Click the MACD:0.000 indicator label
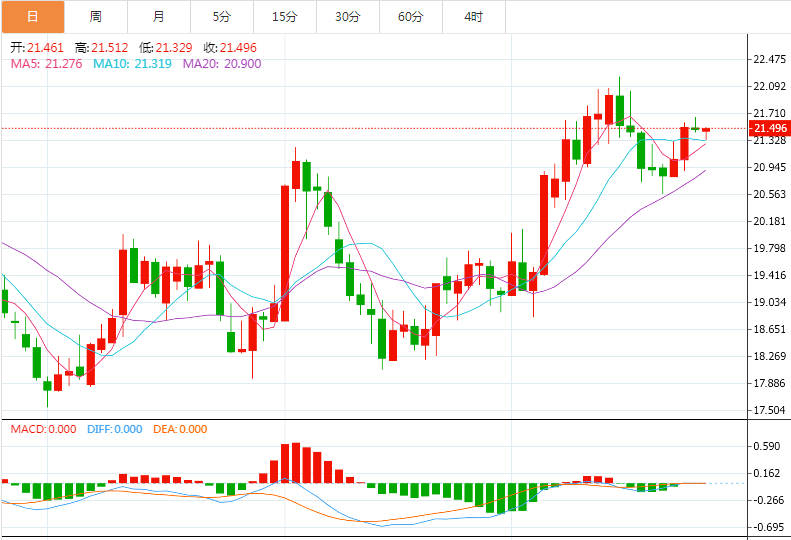The width and height of the screenshot is (791, 540). 44,429
